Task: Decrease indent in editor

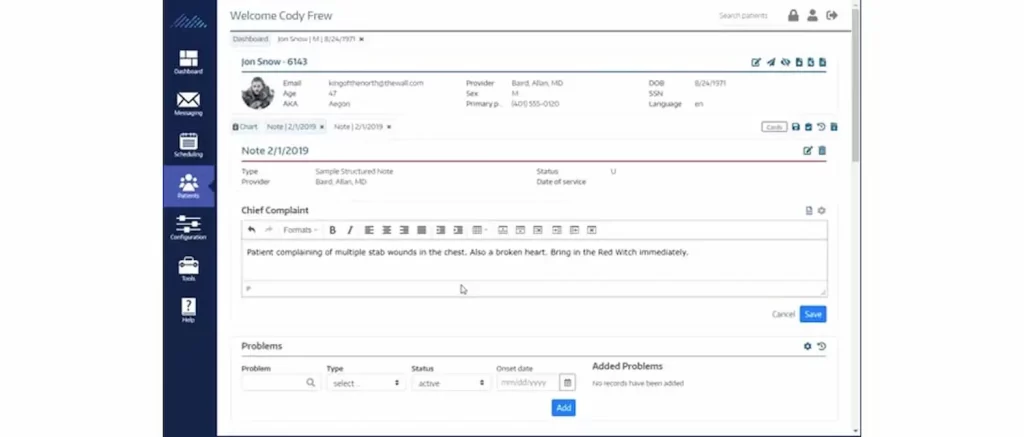Action: 441,230
